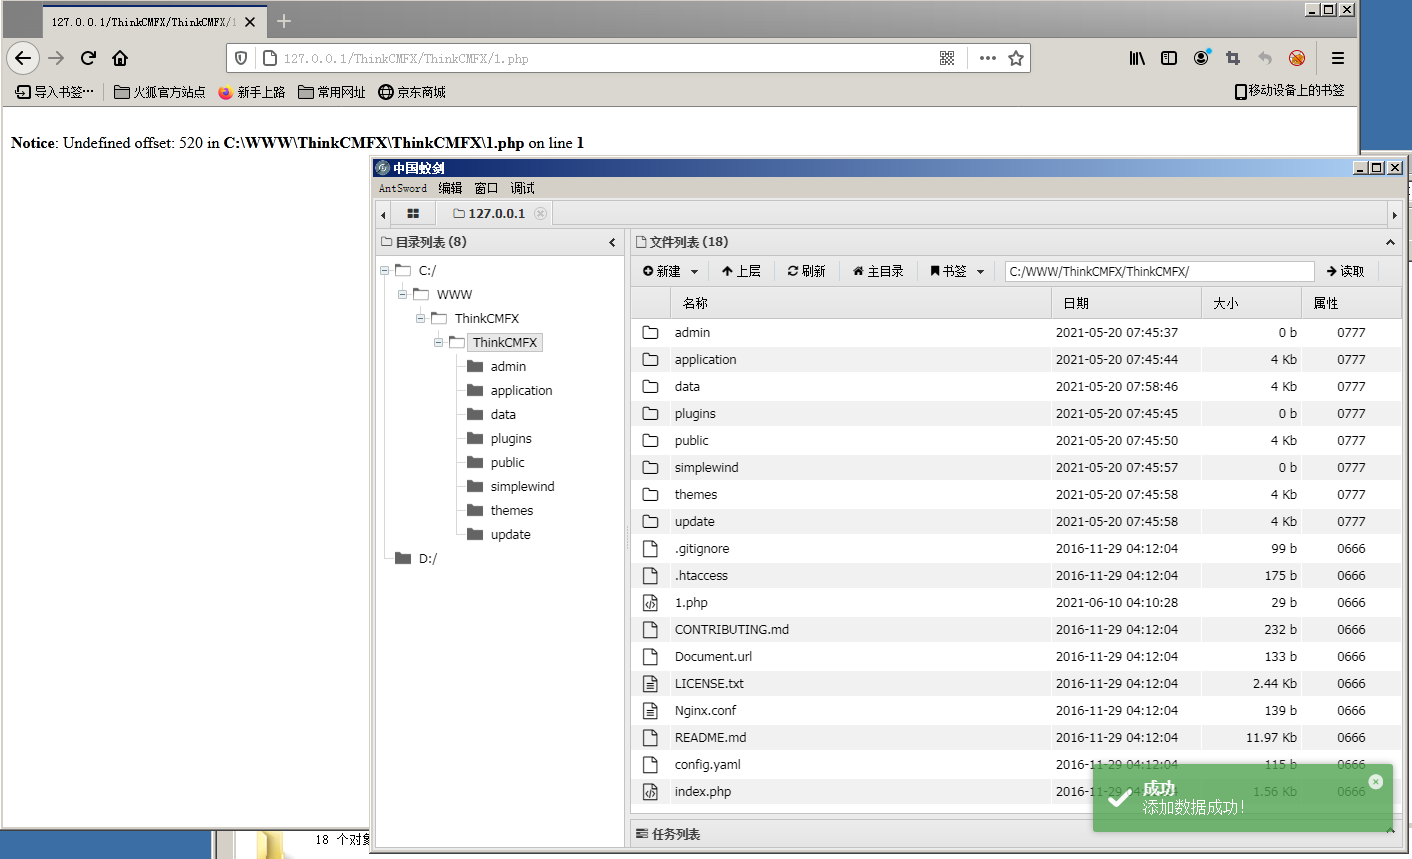This screenshot has width=1412, height=859.
Task: Click the Firefox account avatar icon
Action: 1201,58
